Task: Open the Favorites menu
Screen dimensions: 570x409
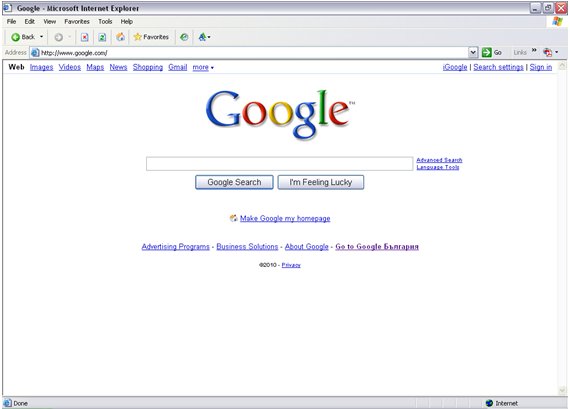Action: click(77, 21)
